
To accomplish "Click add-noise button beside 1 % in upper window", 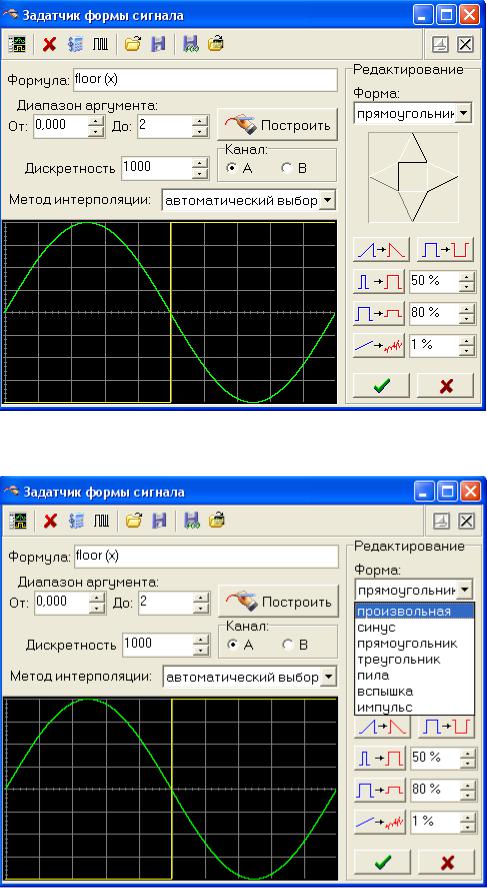I will click(x=378, y=345).
